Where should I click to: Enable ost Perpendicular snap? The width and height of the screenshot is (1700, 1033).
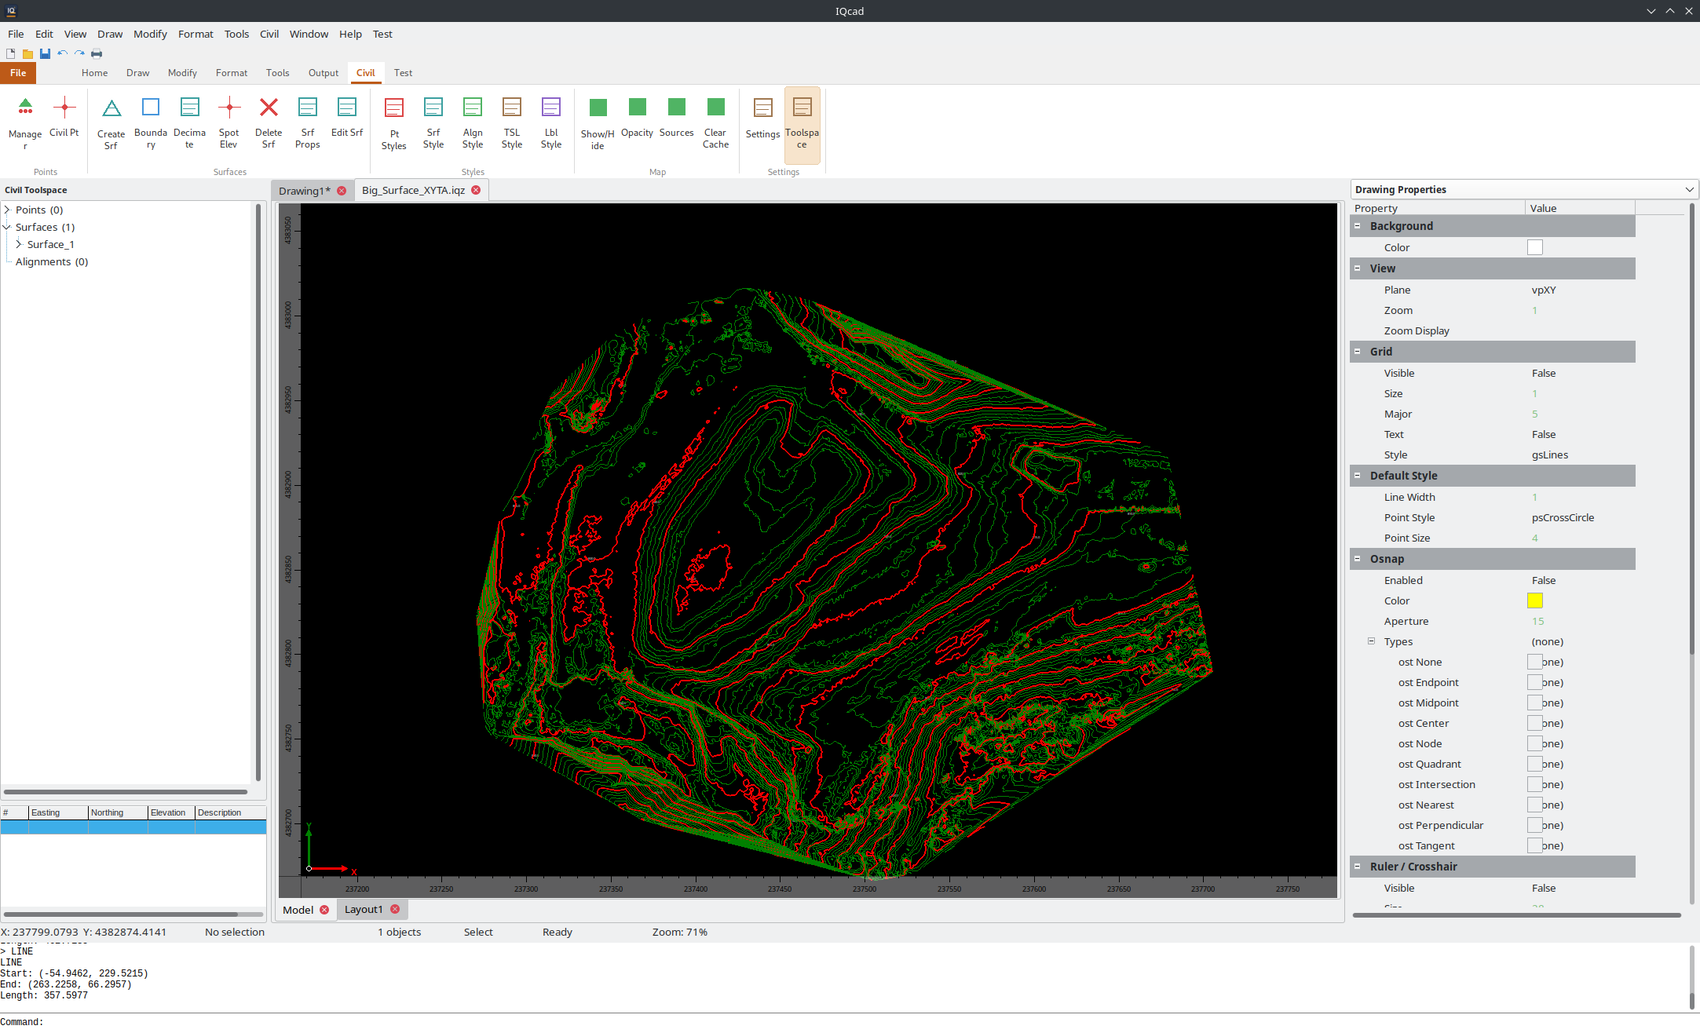[1534, 825]
